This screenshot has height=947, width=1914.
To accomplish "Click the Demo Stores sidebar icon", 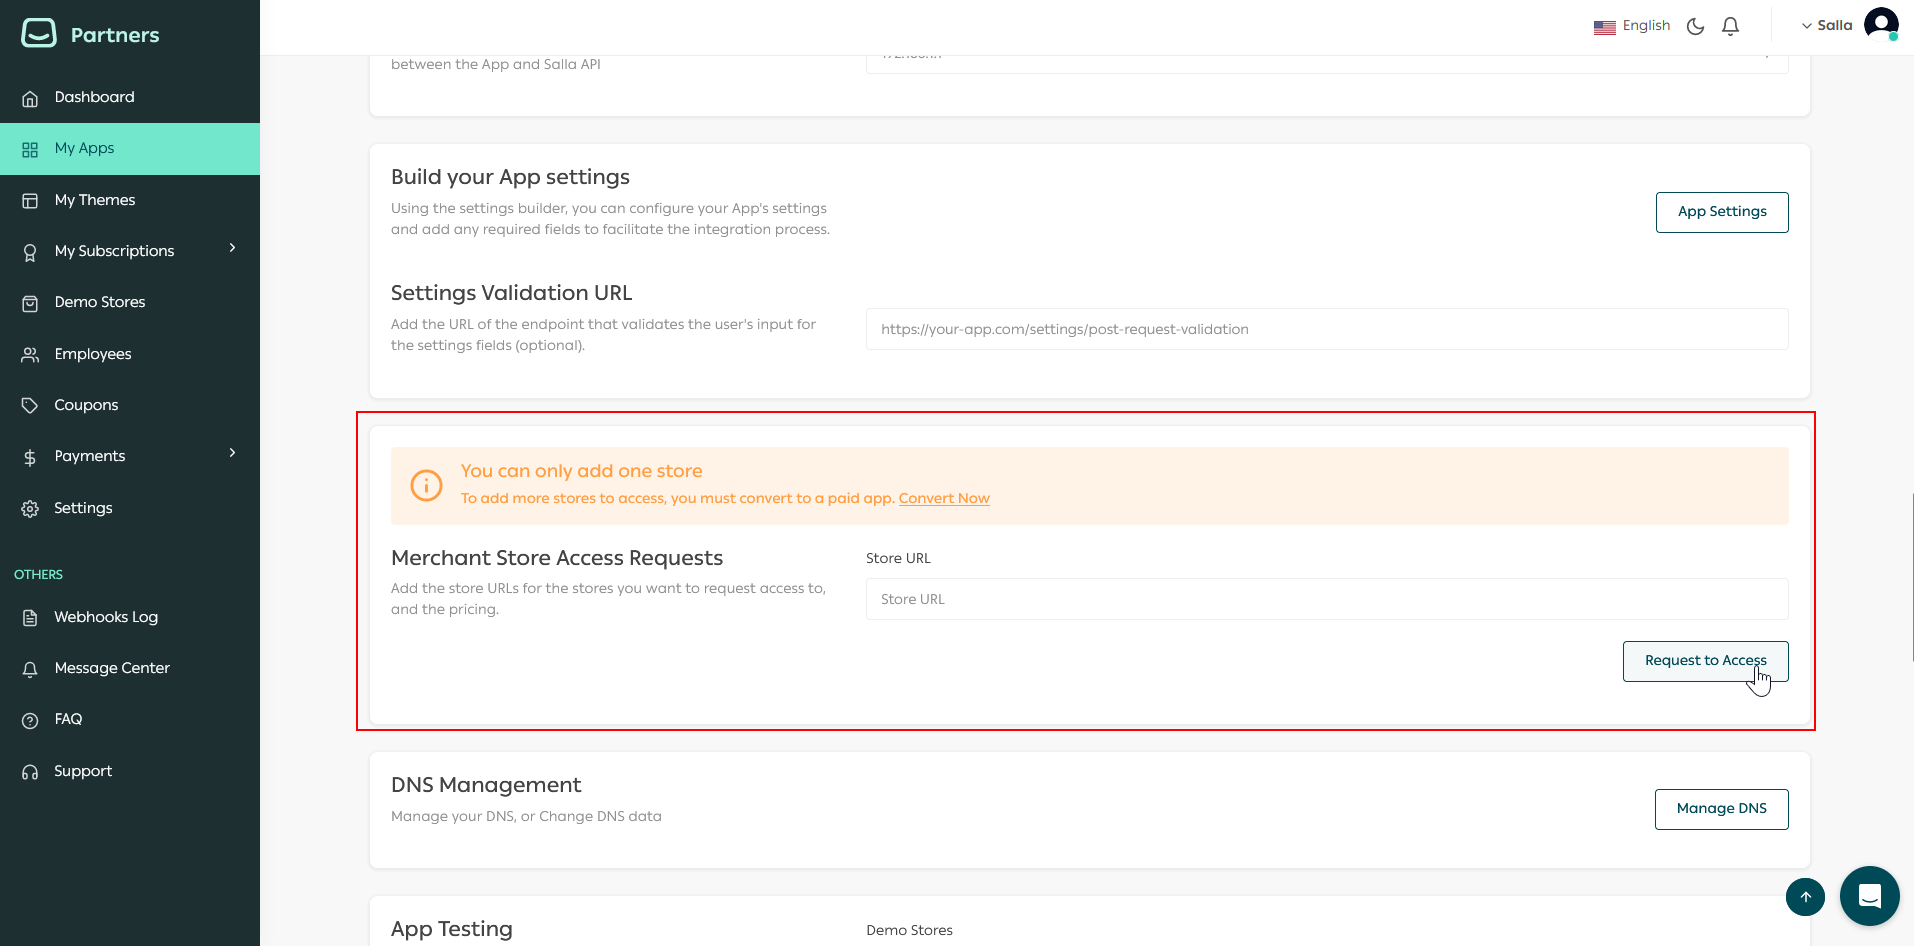I will [31, 302].
